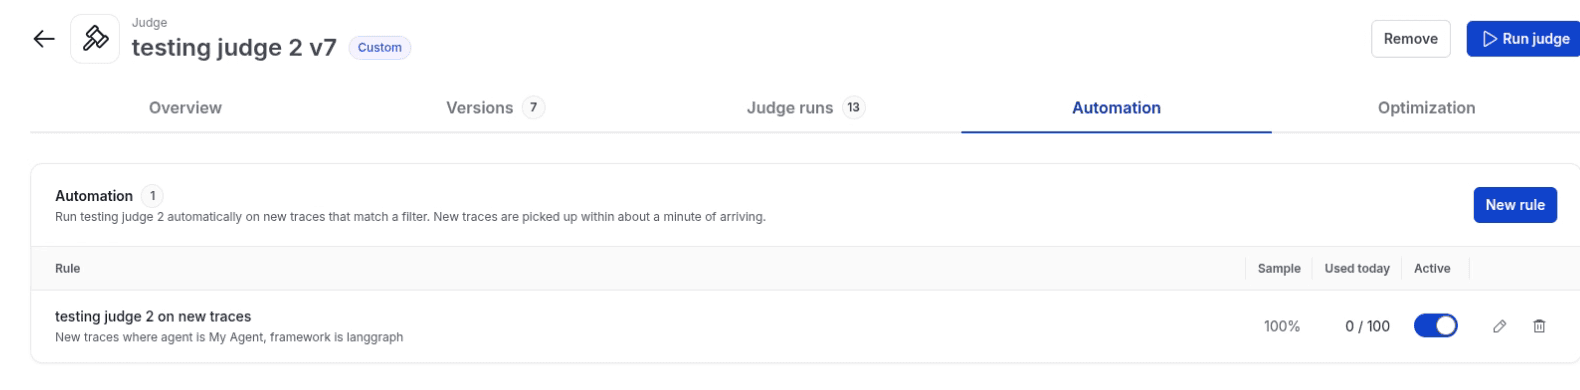Click the Used today column header

point(1357,268)
